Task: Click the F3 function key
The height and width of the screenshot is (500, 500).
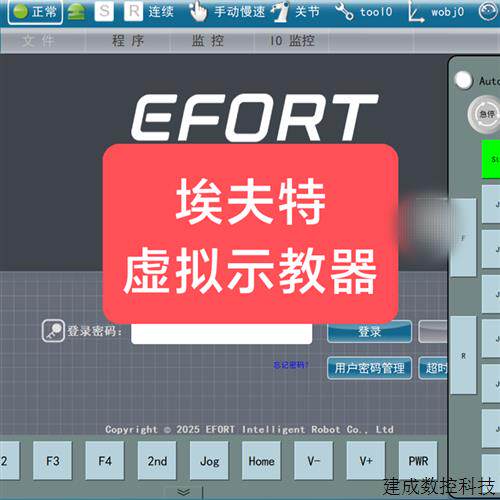Action: (53, 461)
